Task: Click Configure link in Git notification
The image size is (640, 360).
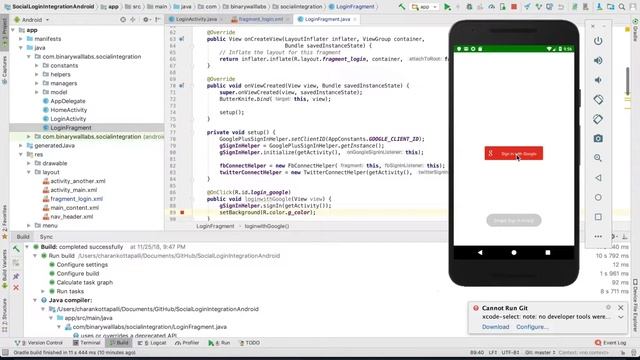Action: (532, 327)
